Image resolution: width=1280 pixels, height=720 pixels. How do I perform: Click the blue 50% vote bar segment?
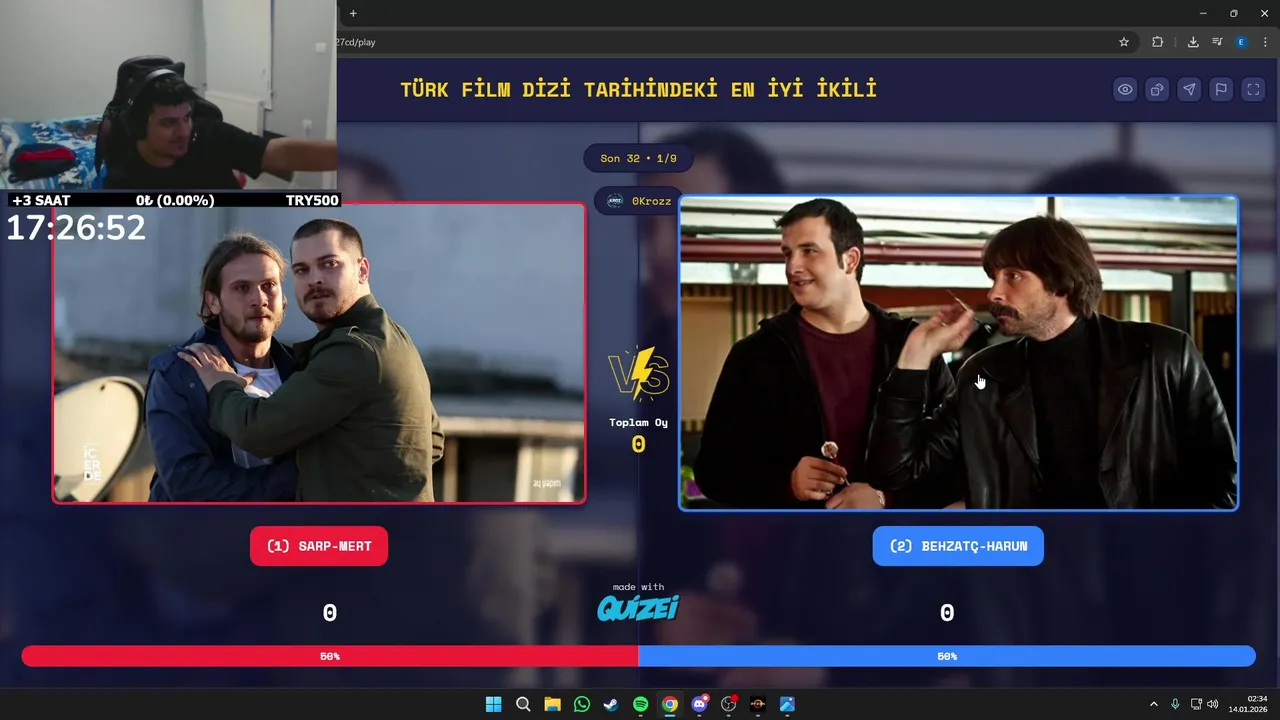[x=947, y=656]
